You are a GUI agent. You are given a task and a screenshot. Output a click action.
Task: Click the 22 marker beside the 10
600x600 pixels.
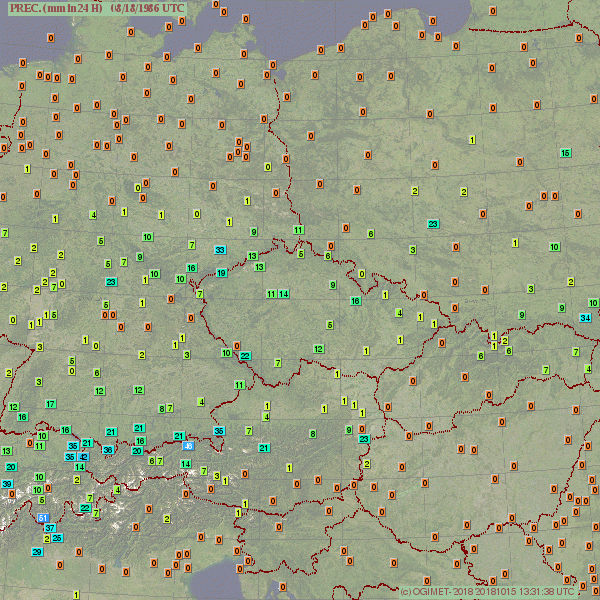(x=245, y=356)
